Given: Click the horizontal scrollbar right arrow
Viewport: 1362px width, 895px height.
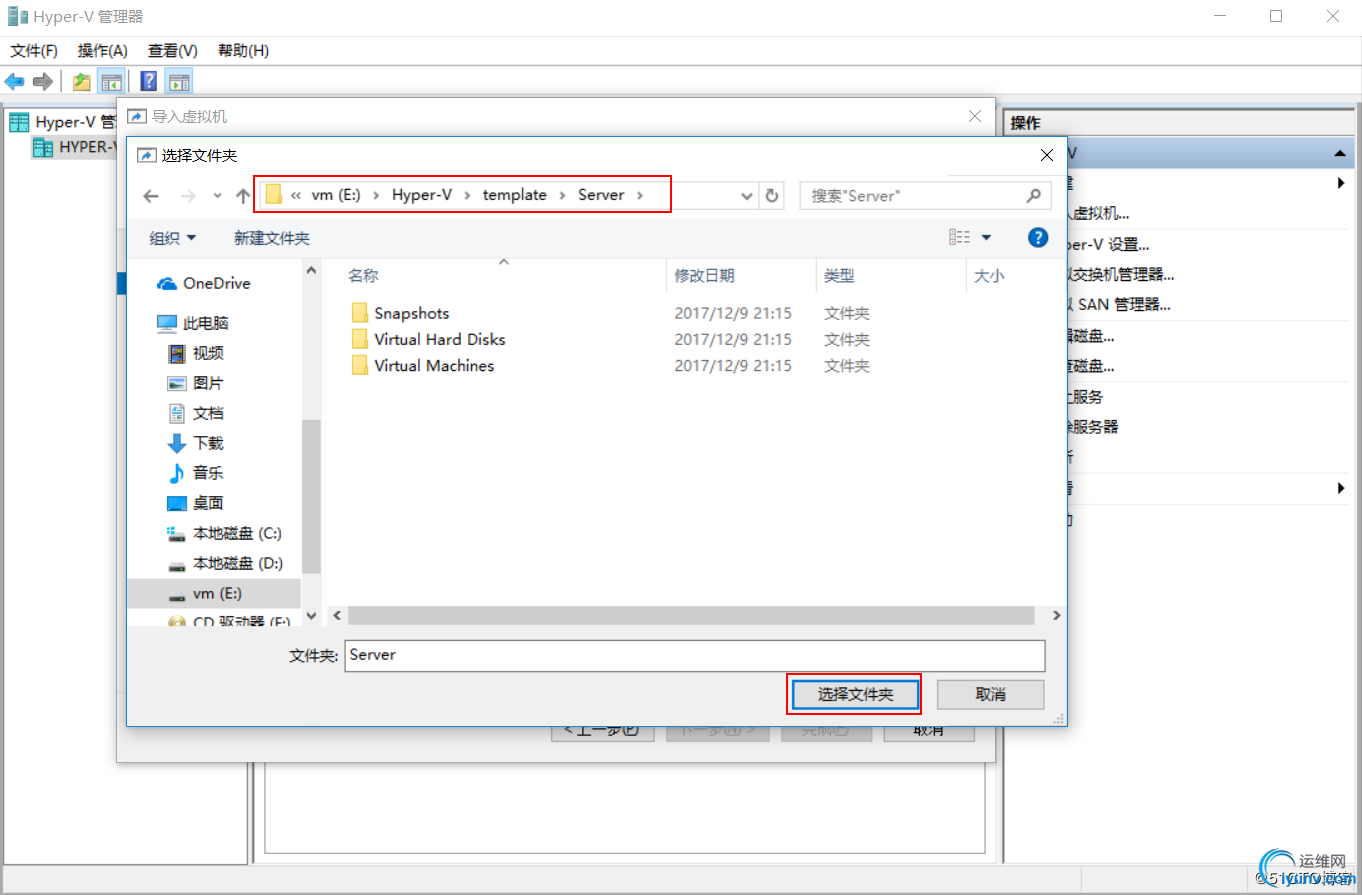Looking at the screenshot, I should tap(1056, 616).
